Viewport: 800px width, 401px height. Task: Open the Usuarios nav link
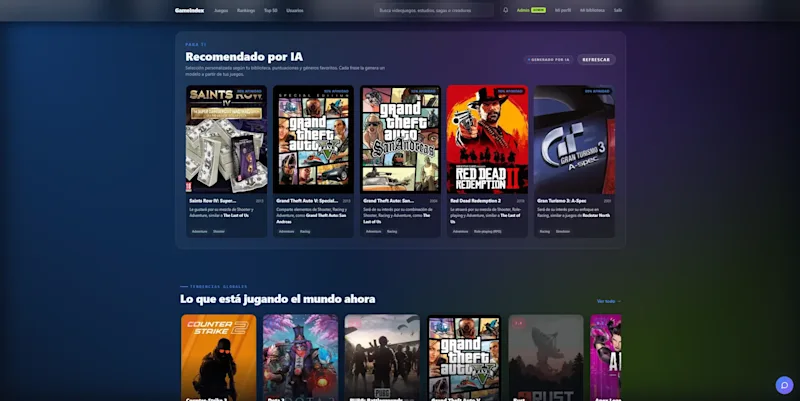pos(295,10)
